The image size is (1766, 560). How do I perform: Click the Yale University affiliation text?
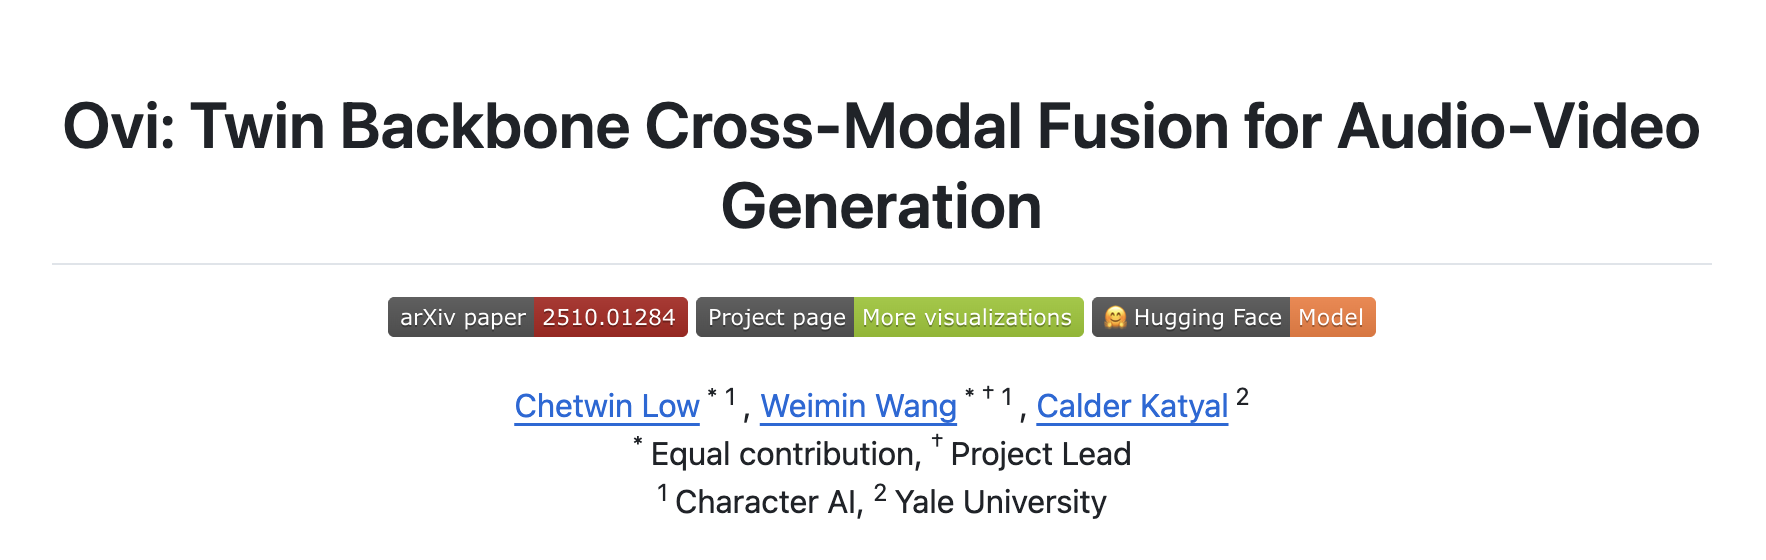pyautogui.click(x=1000, y=502)
